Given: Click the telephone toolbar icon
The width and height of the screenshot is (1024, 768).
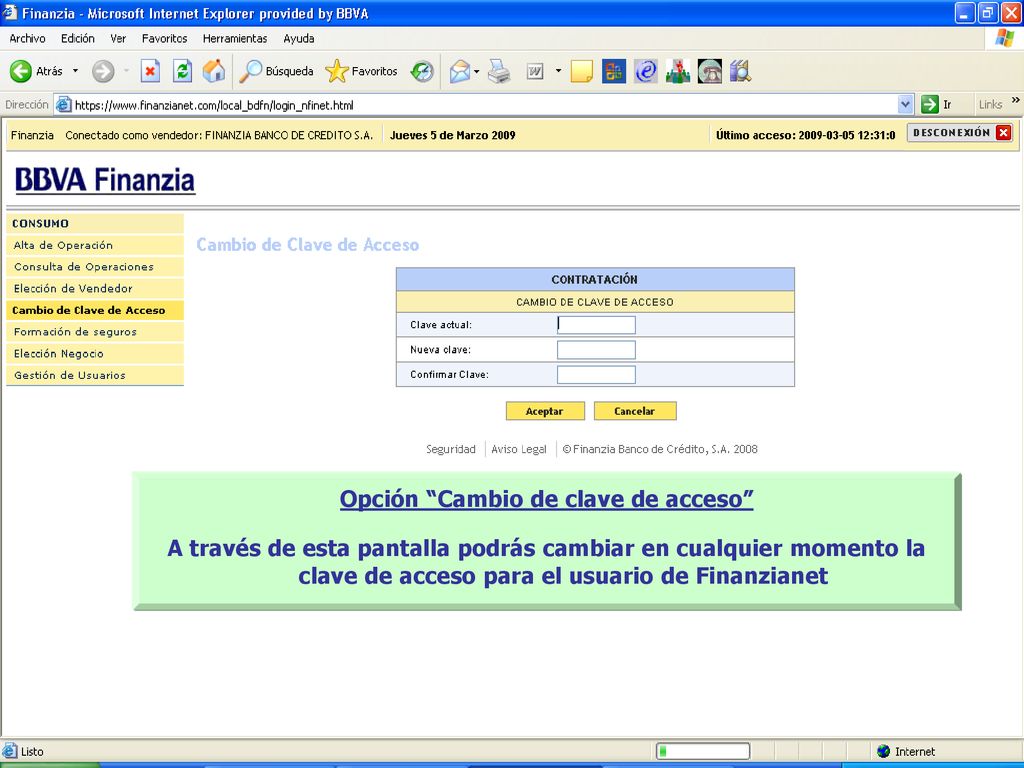Looking at the screenshot, I should coord(709,71).
